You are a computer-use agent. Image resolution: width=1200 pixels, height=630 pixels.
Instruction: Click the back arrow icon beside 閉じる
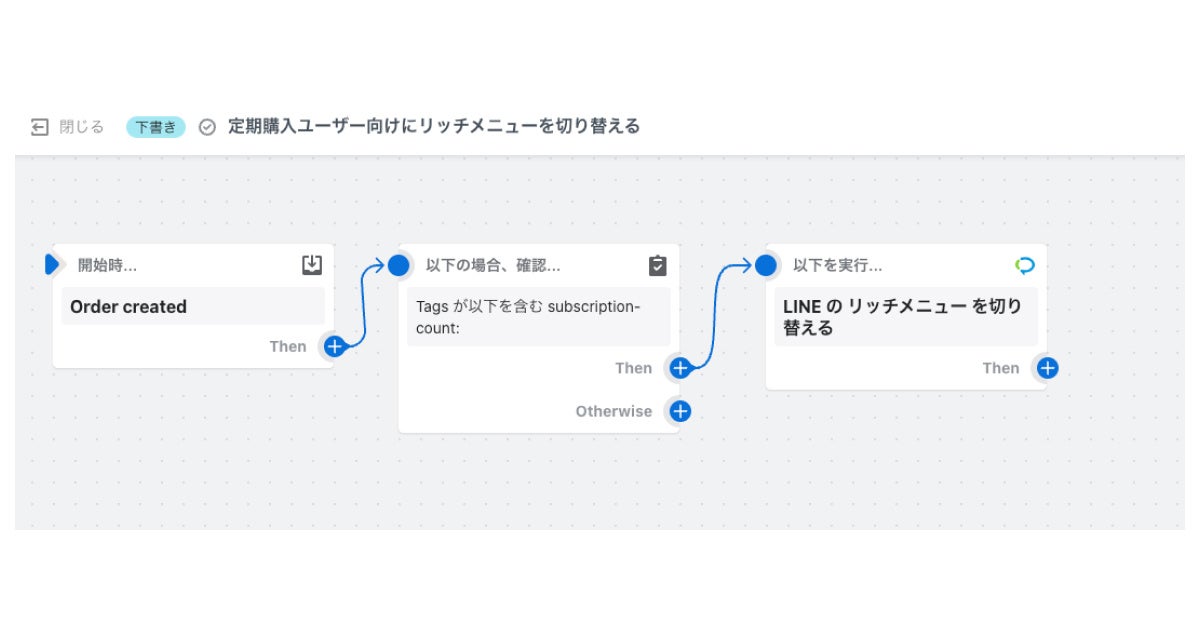point(39,126)
